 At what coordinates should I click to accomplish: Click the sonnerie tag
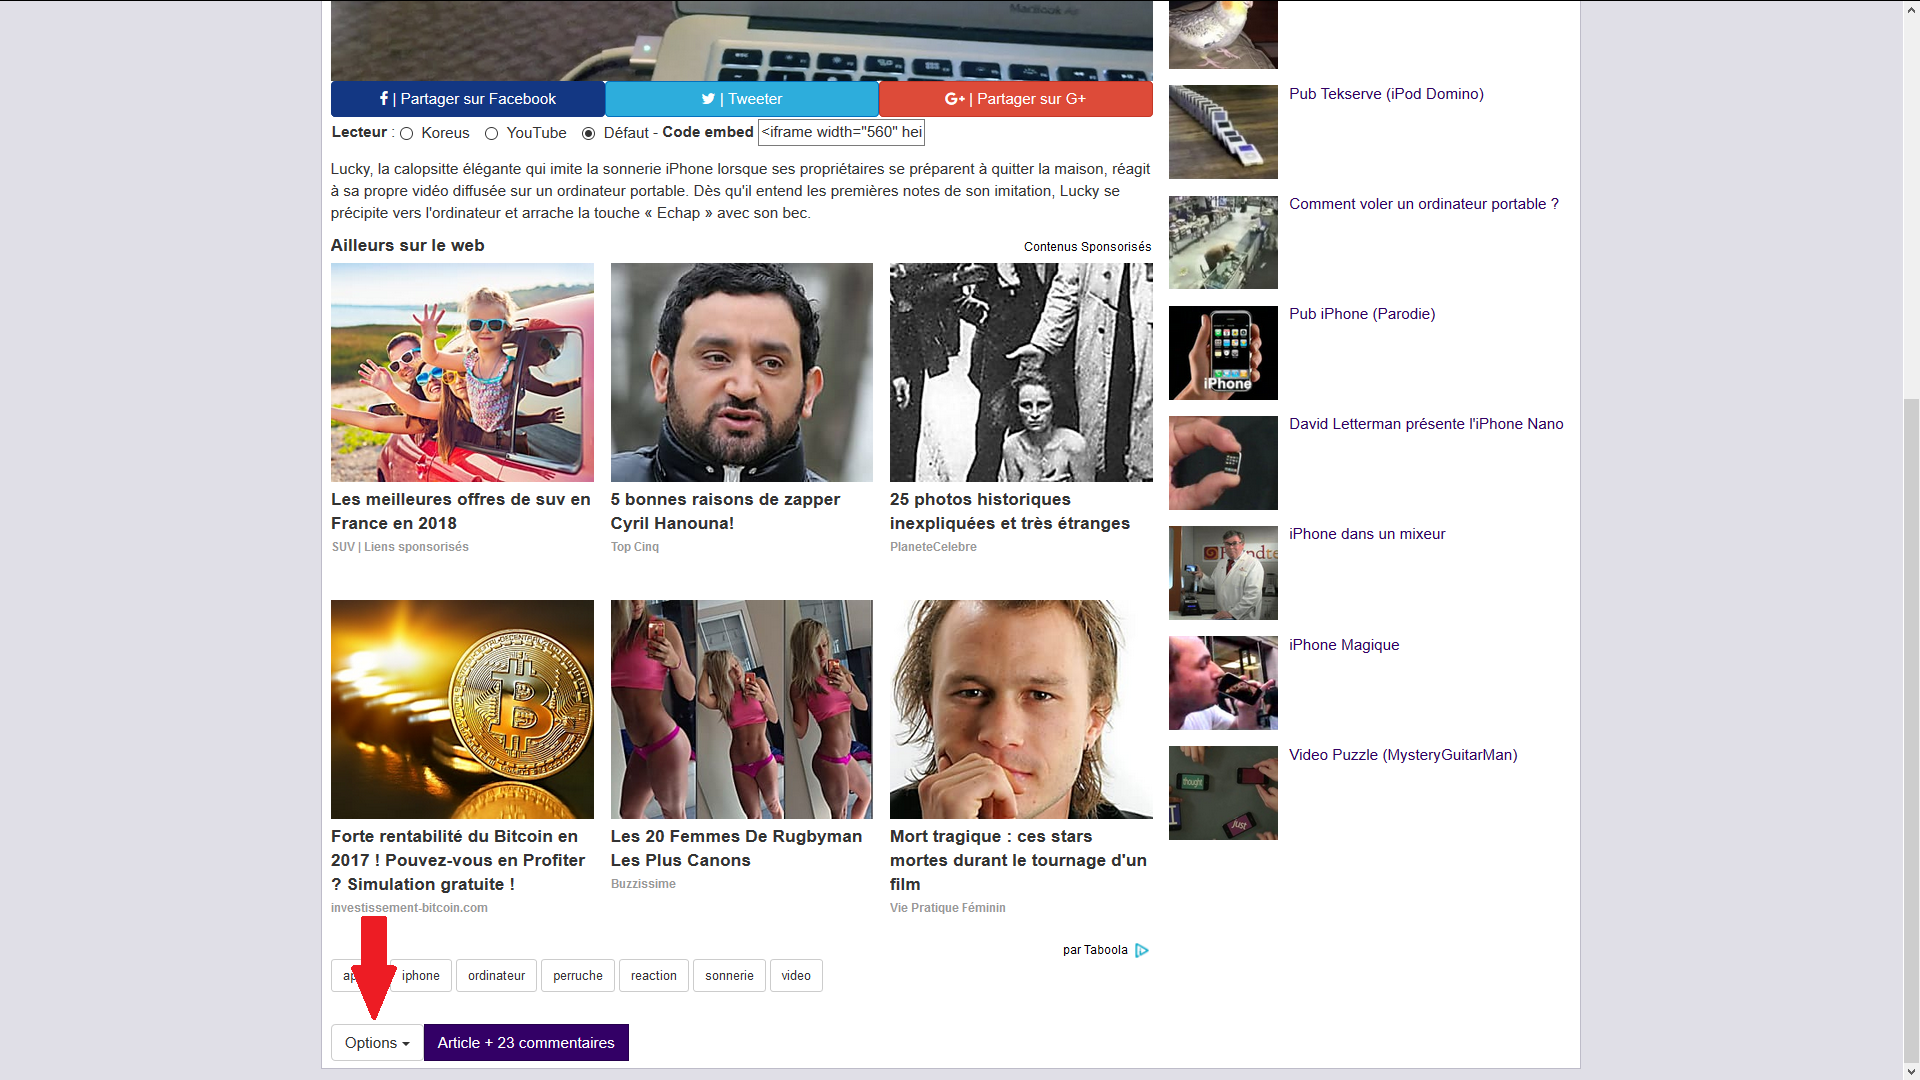tap(729, 975)
